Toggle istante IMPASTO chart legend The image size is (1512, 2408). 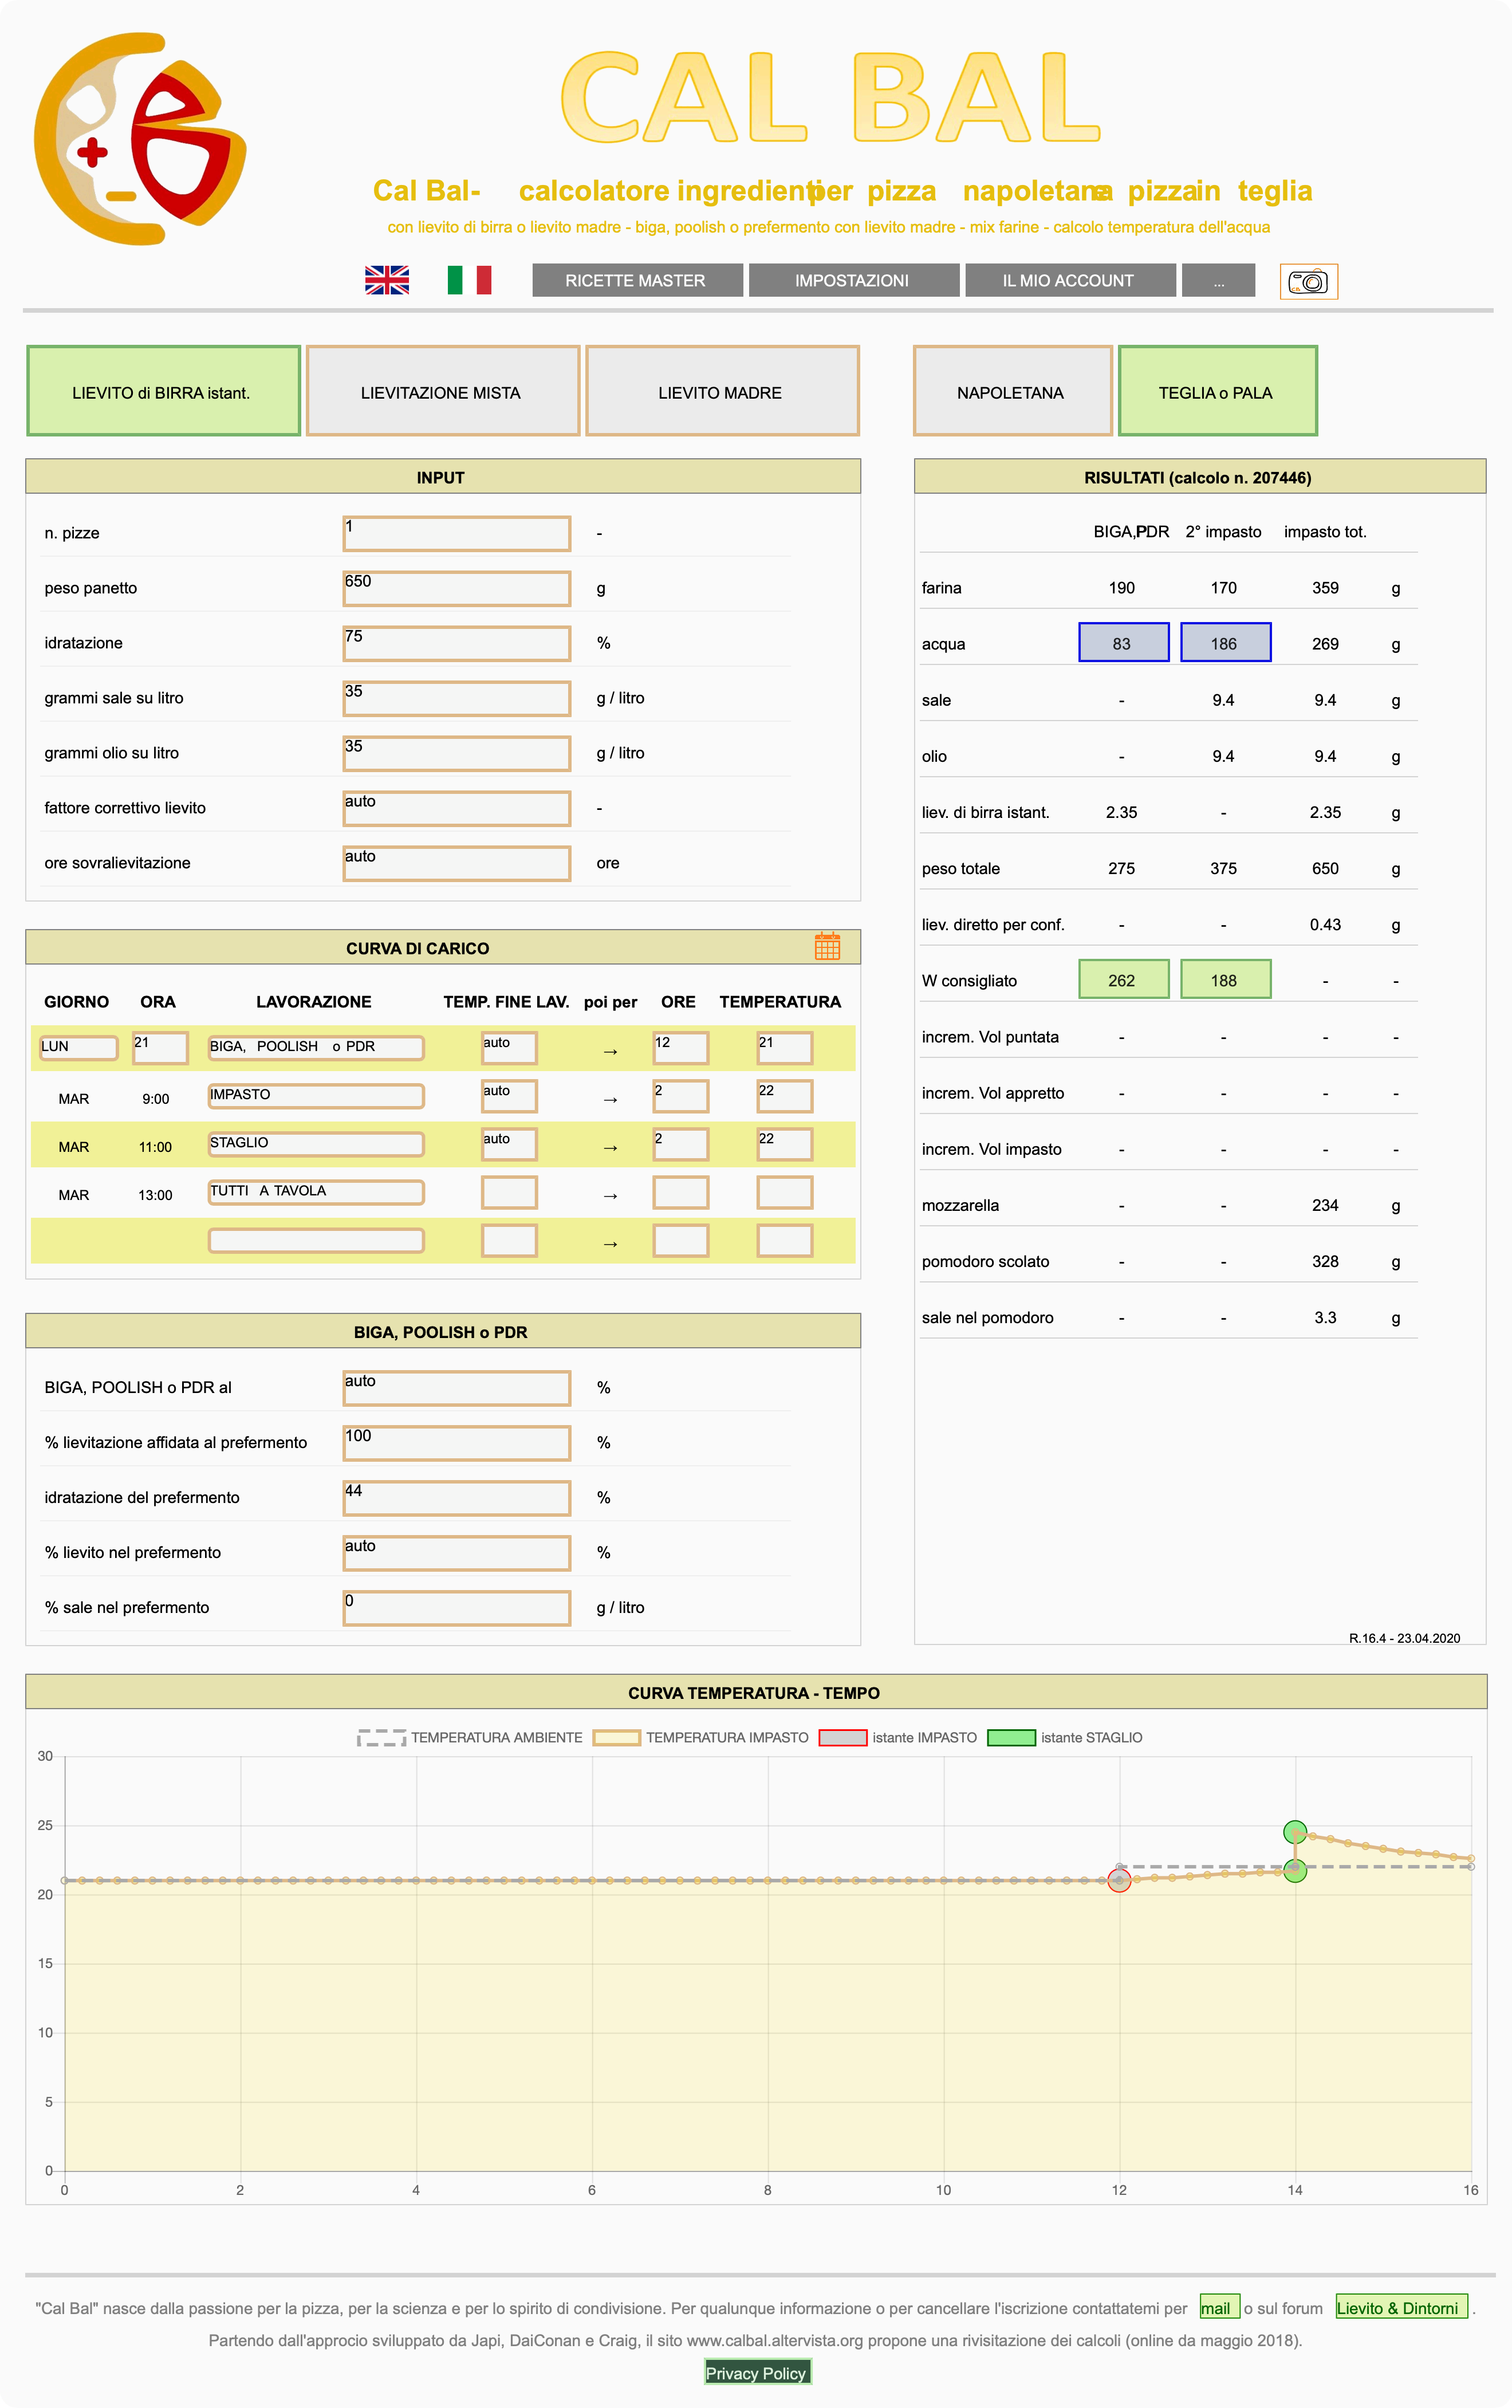(898, 1738)
